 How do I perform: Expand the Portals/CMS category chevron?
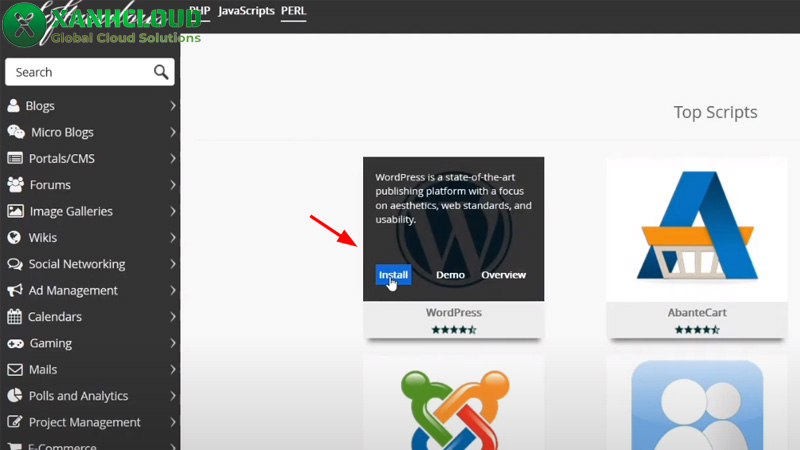[x=173, y=158]
